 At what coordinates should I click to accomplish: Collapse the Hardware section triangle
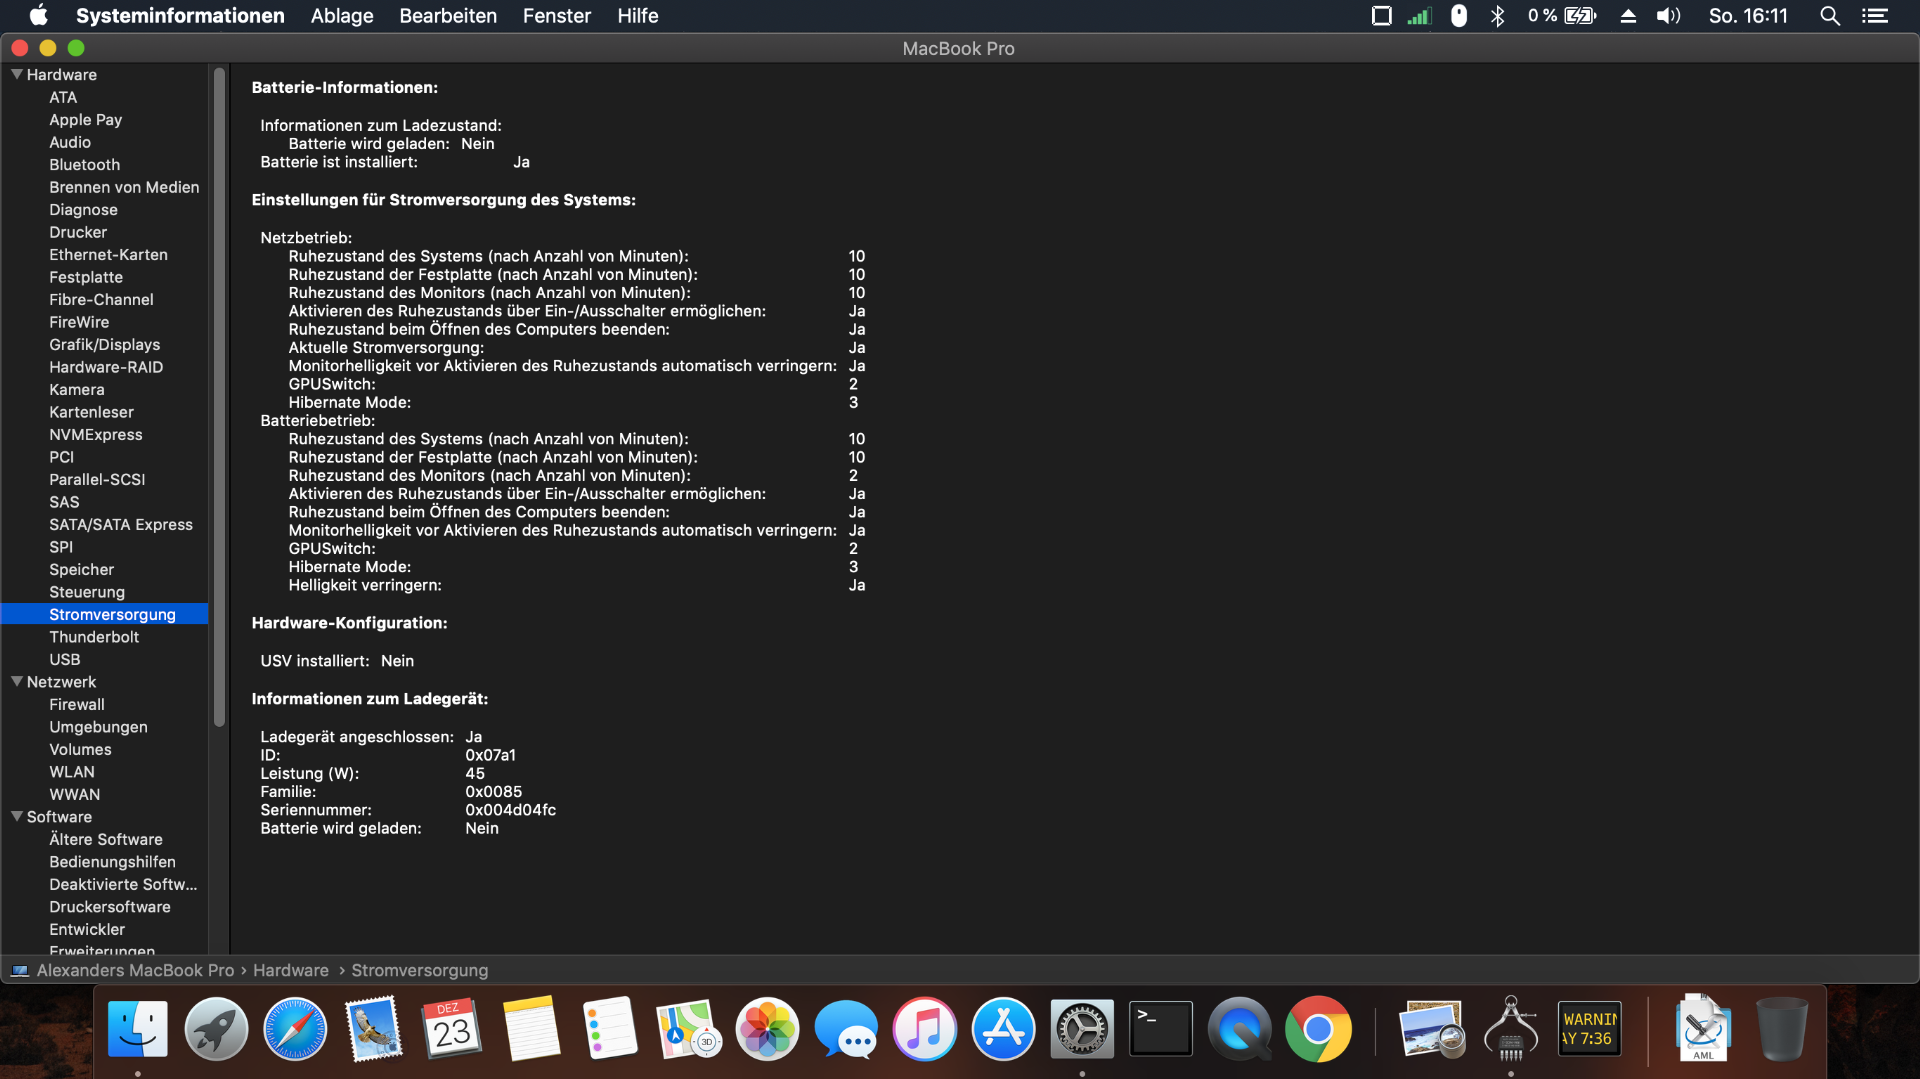pyautogui.click(x=17, y=74)
